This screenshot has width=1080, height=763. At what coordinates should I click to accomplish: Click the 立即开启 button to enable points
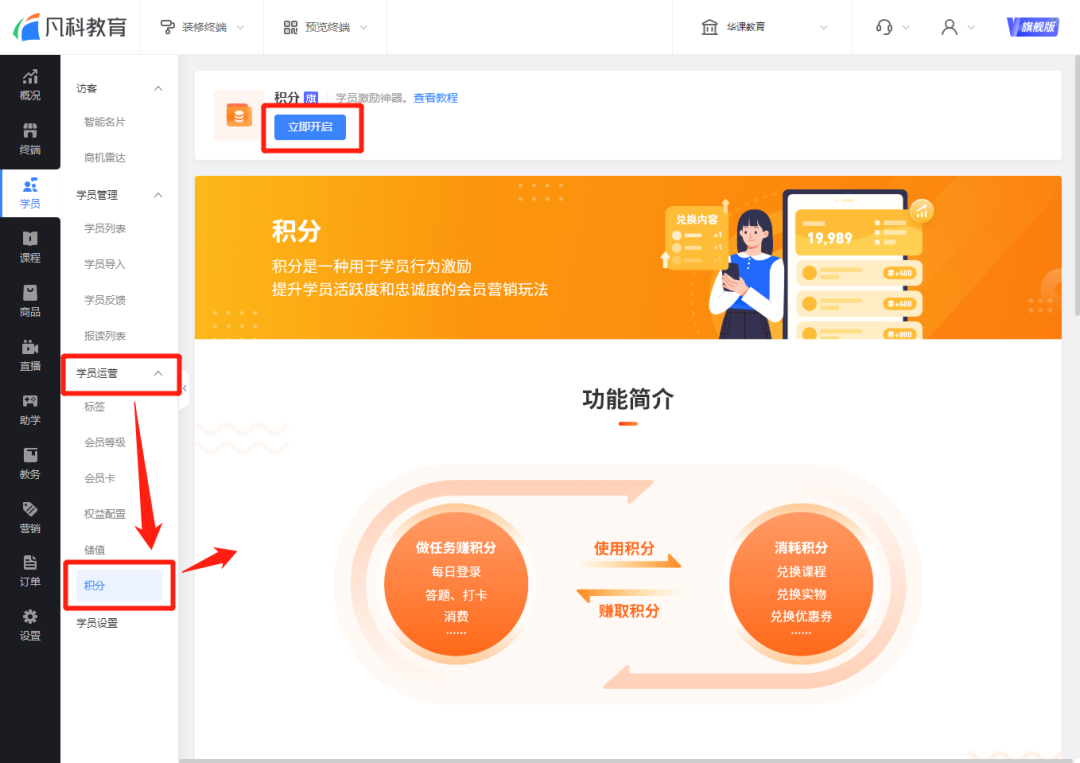(311, 127)
